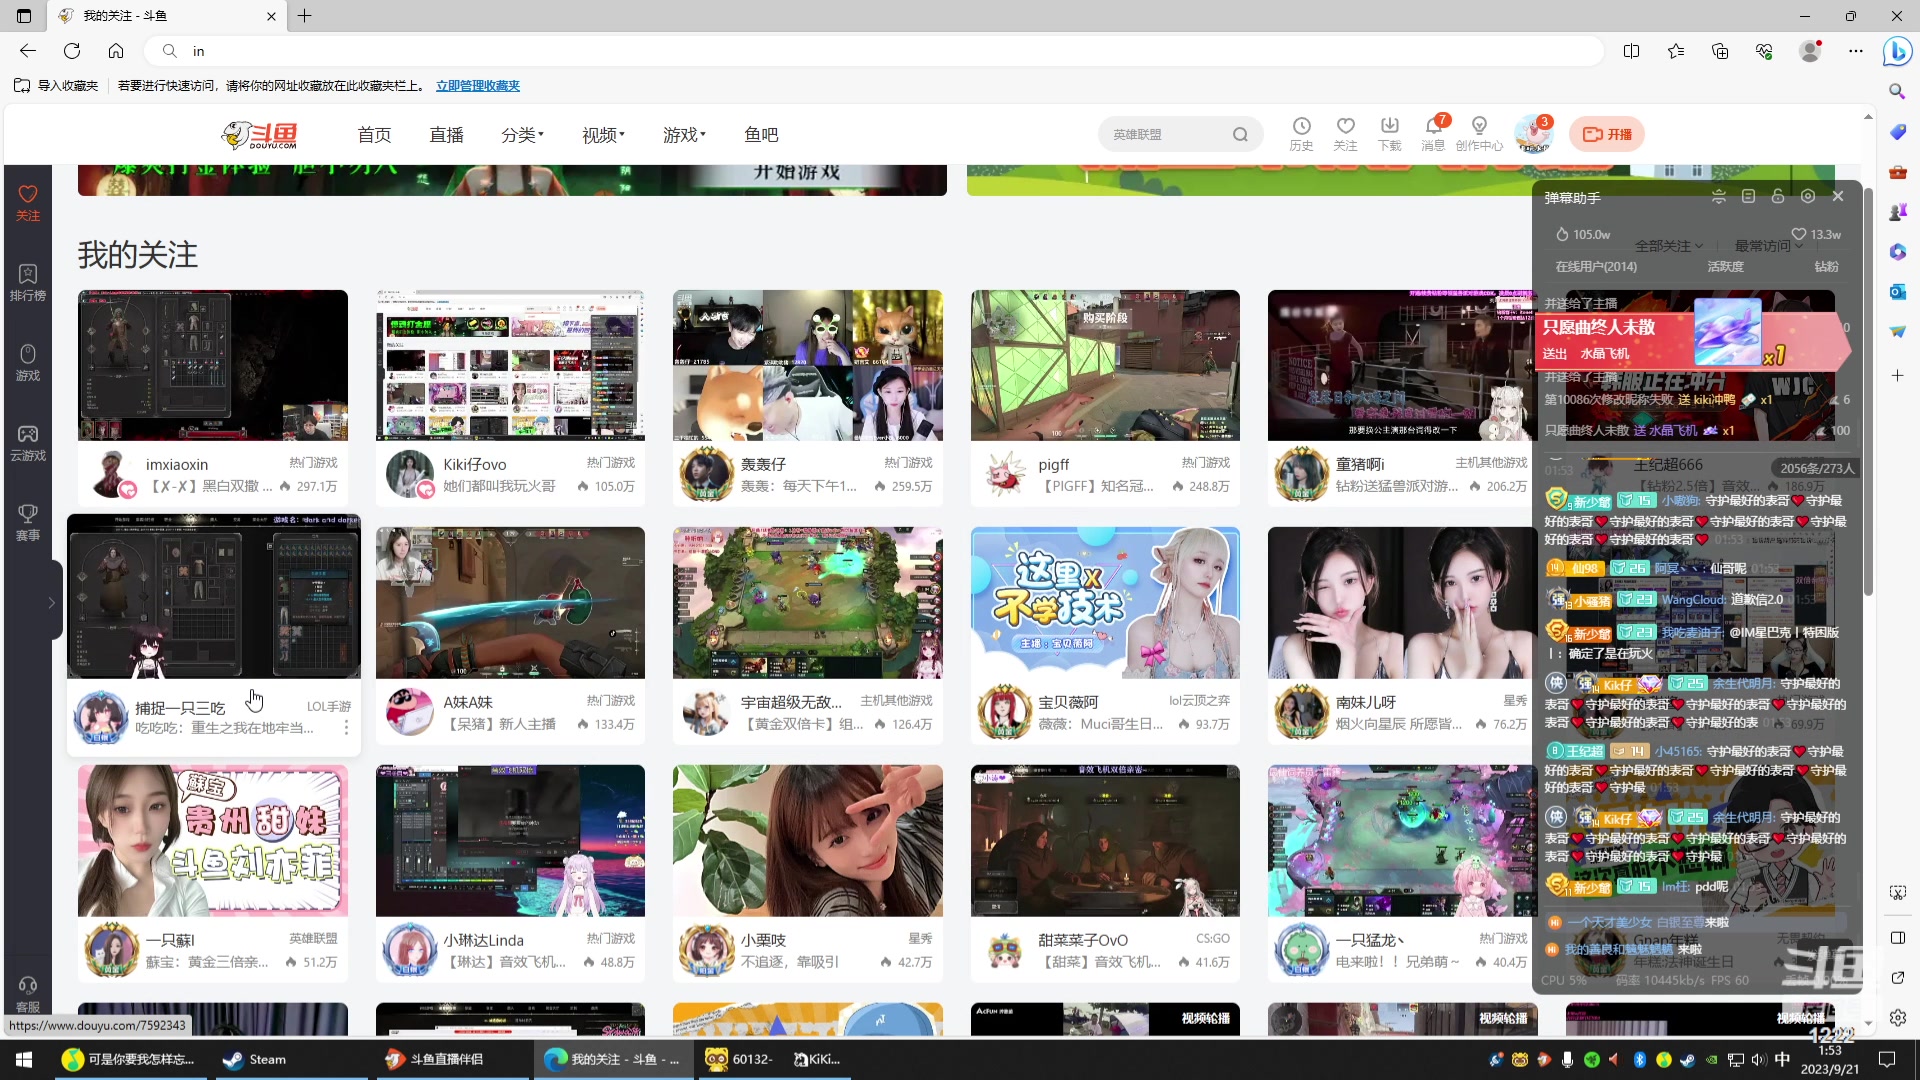Toggle Bluetooth icon in system tray
This screenshot has width=1920, height=1080.
(x=1640, y=1060)
